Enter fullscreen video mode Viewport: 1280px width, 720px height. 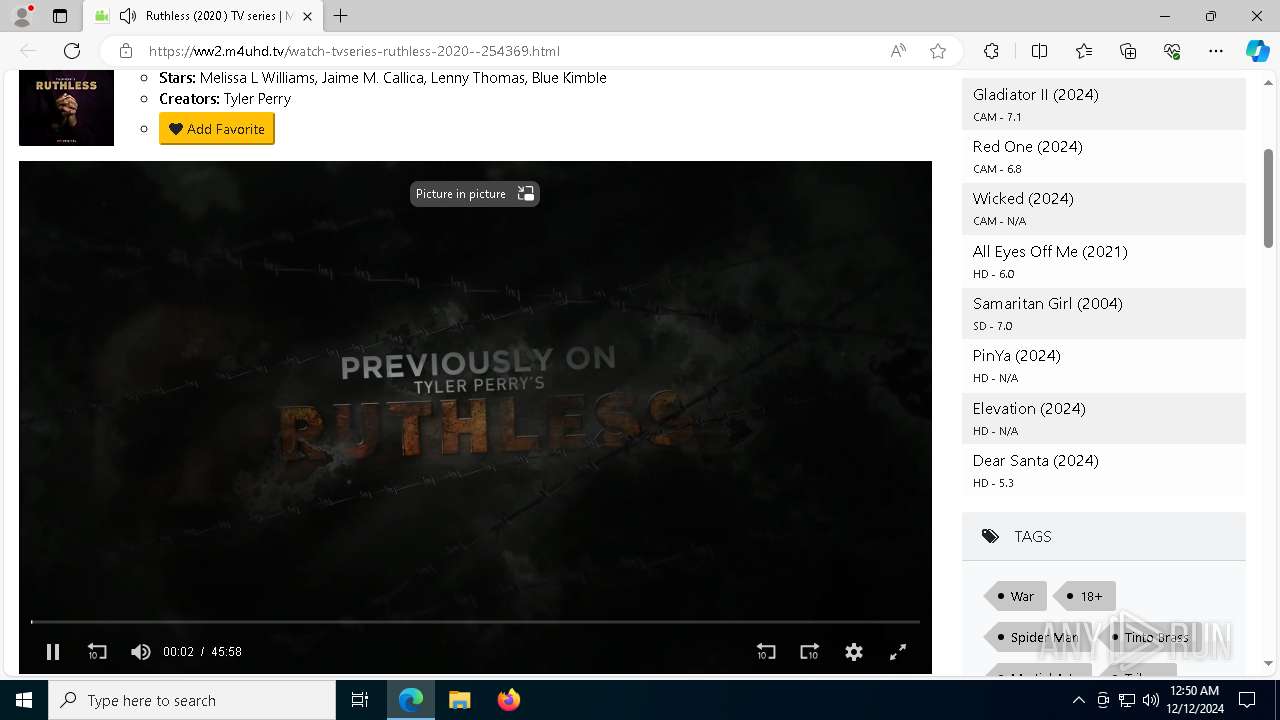pos(898,652)
